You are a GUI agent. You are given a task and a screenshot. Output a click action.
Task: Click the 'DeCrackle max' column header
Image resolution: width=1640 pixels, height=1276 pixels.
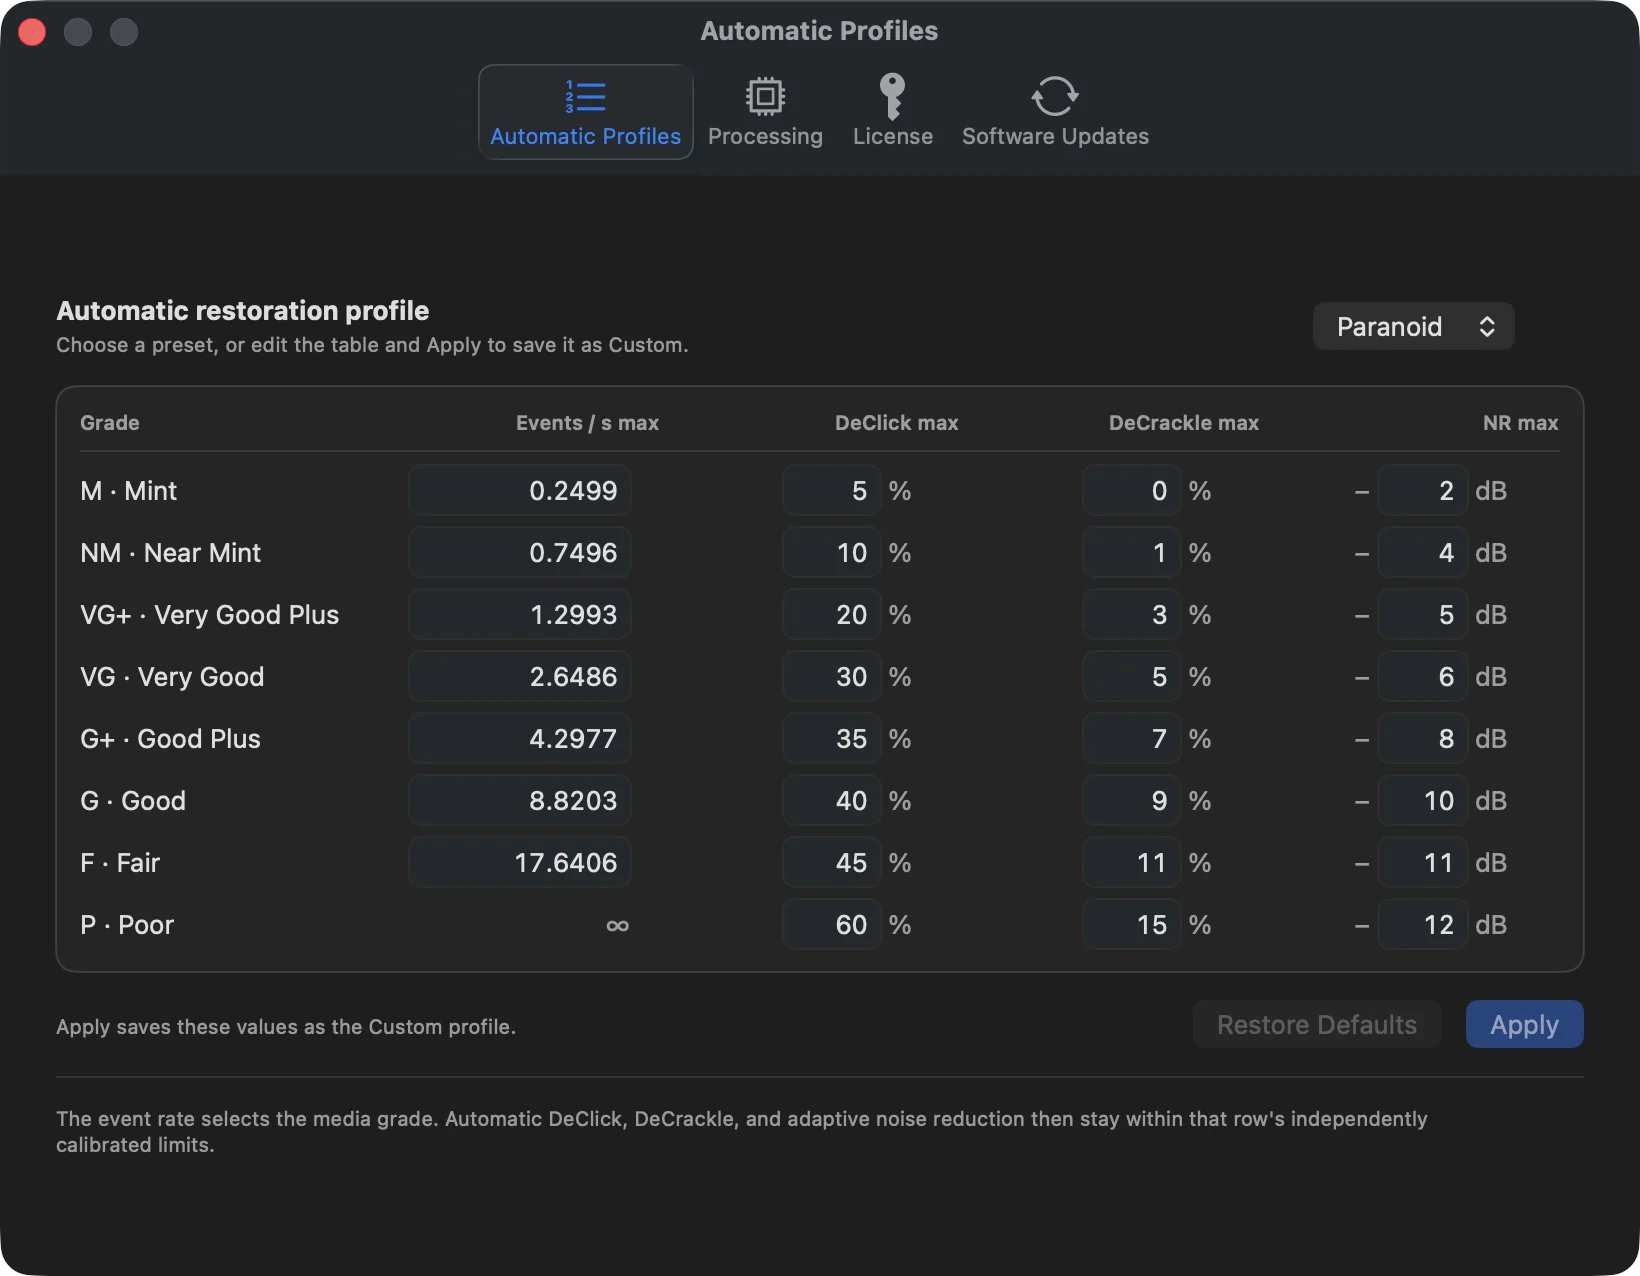pos(1184,423)
